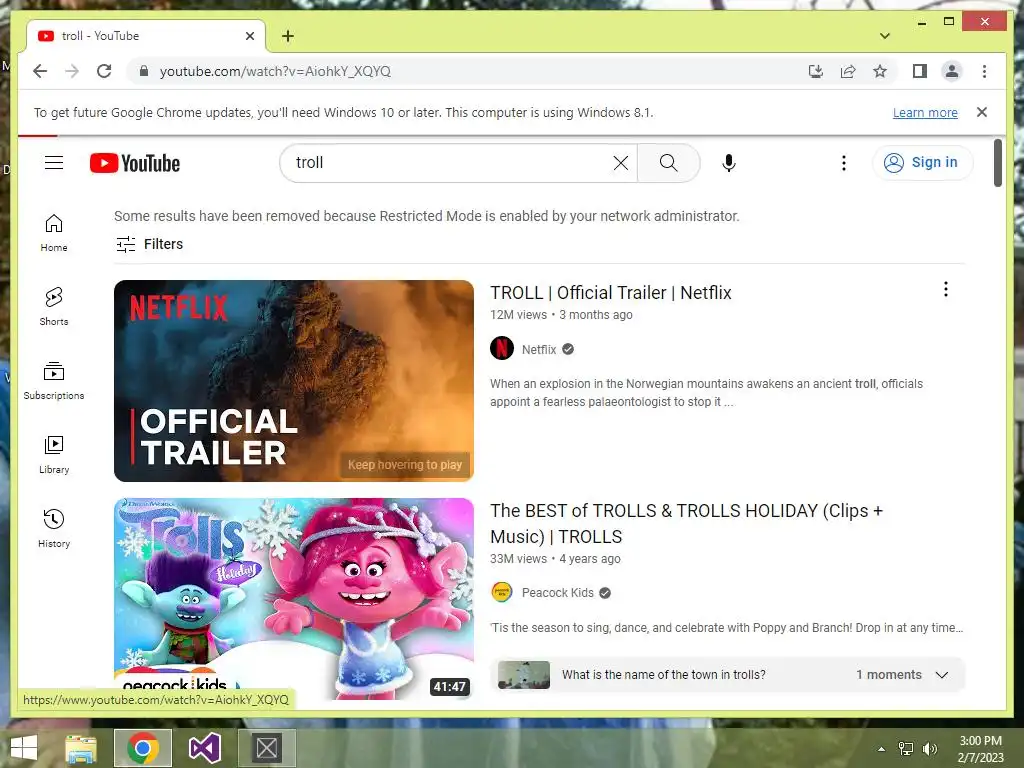The image size is (1024, 768).
Task: Open the search Filters
Action: point(150,244)
